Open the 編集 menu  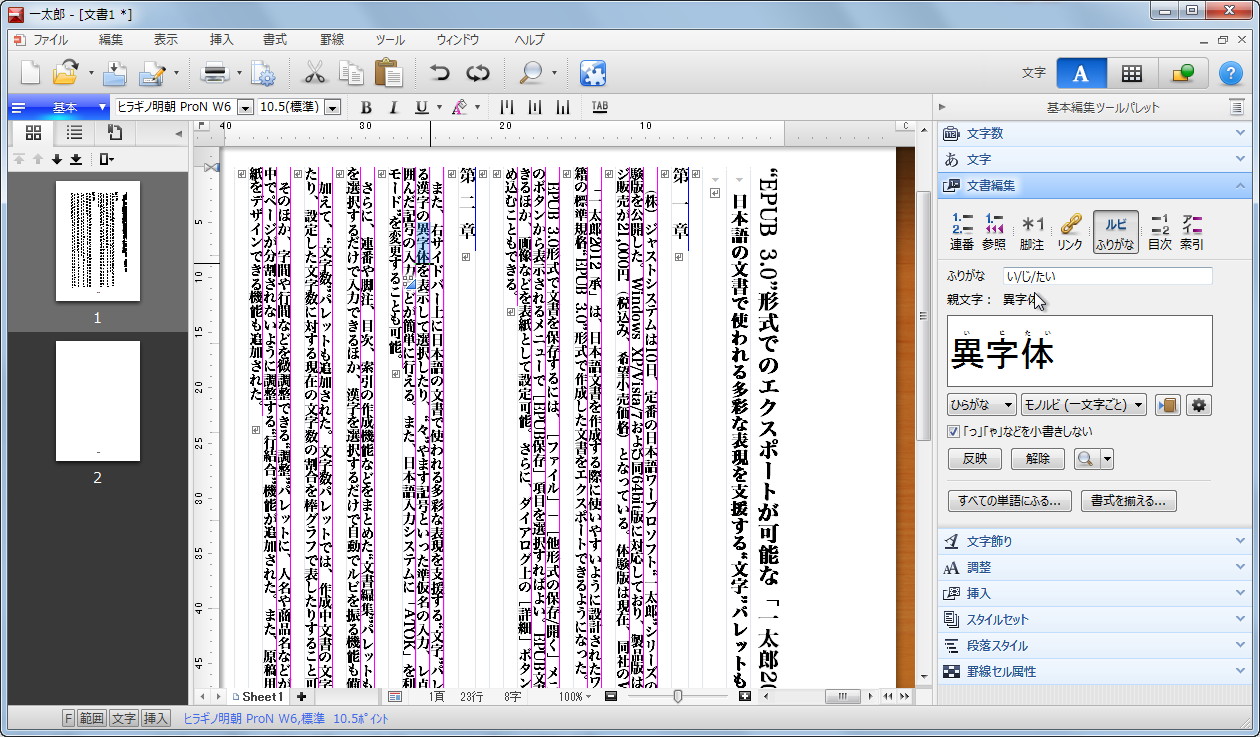111,40
